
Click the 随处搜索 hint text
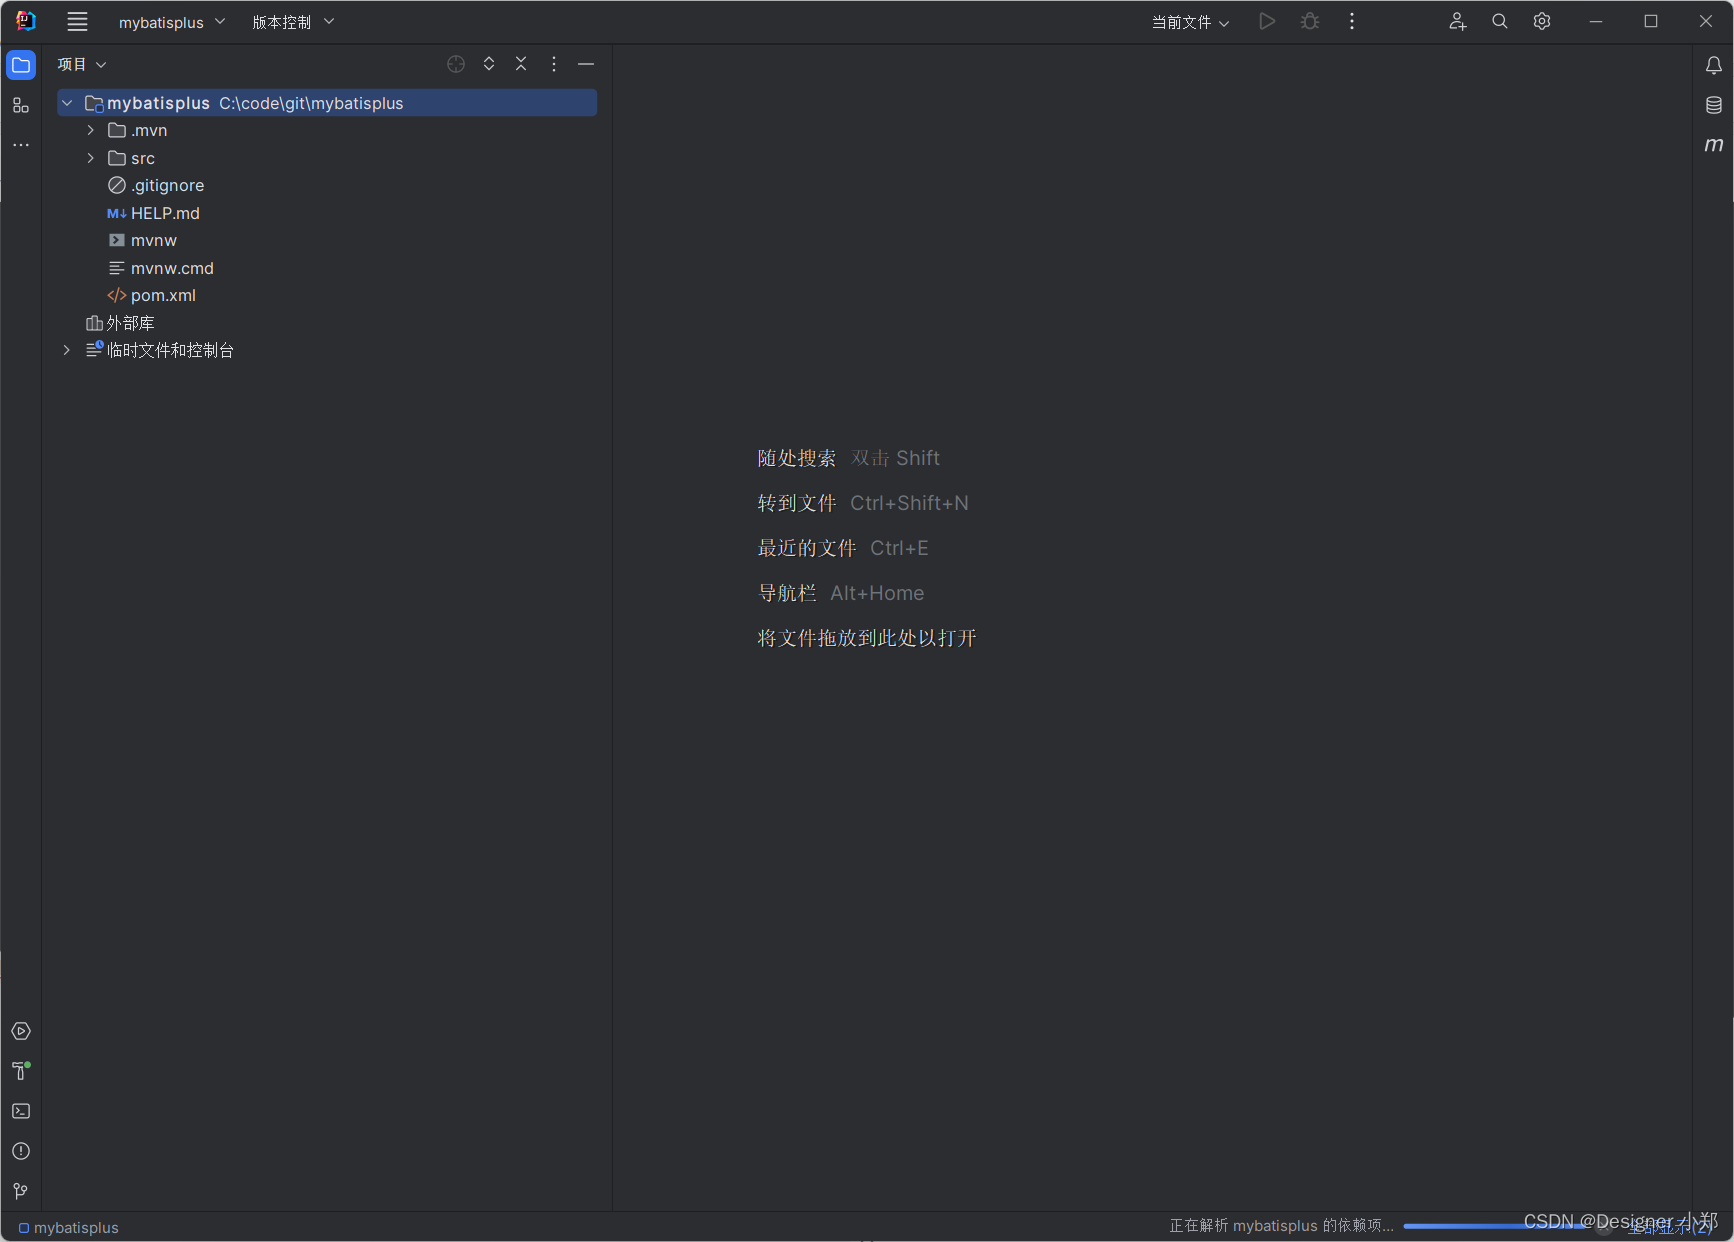tap(796, 458)
